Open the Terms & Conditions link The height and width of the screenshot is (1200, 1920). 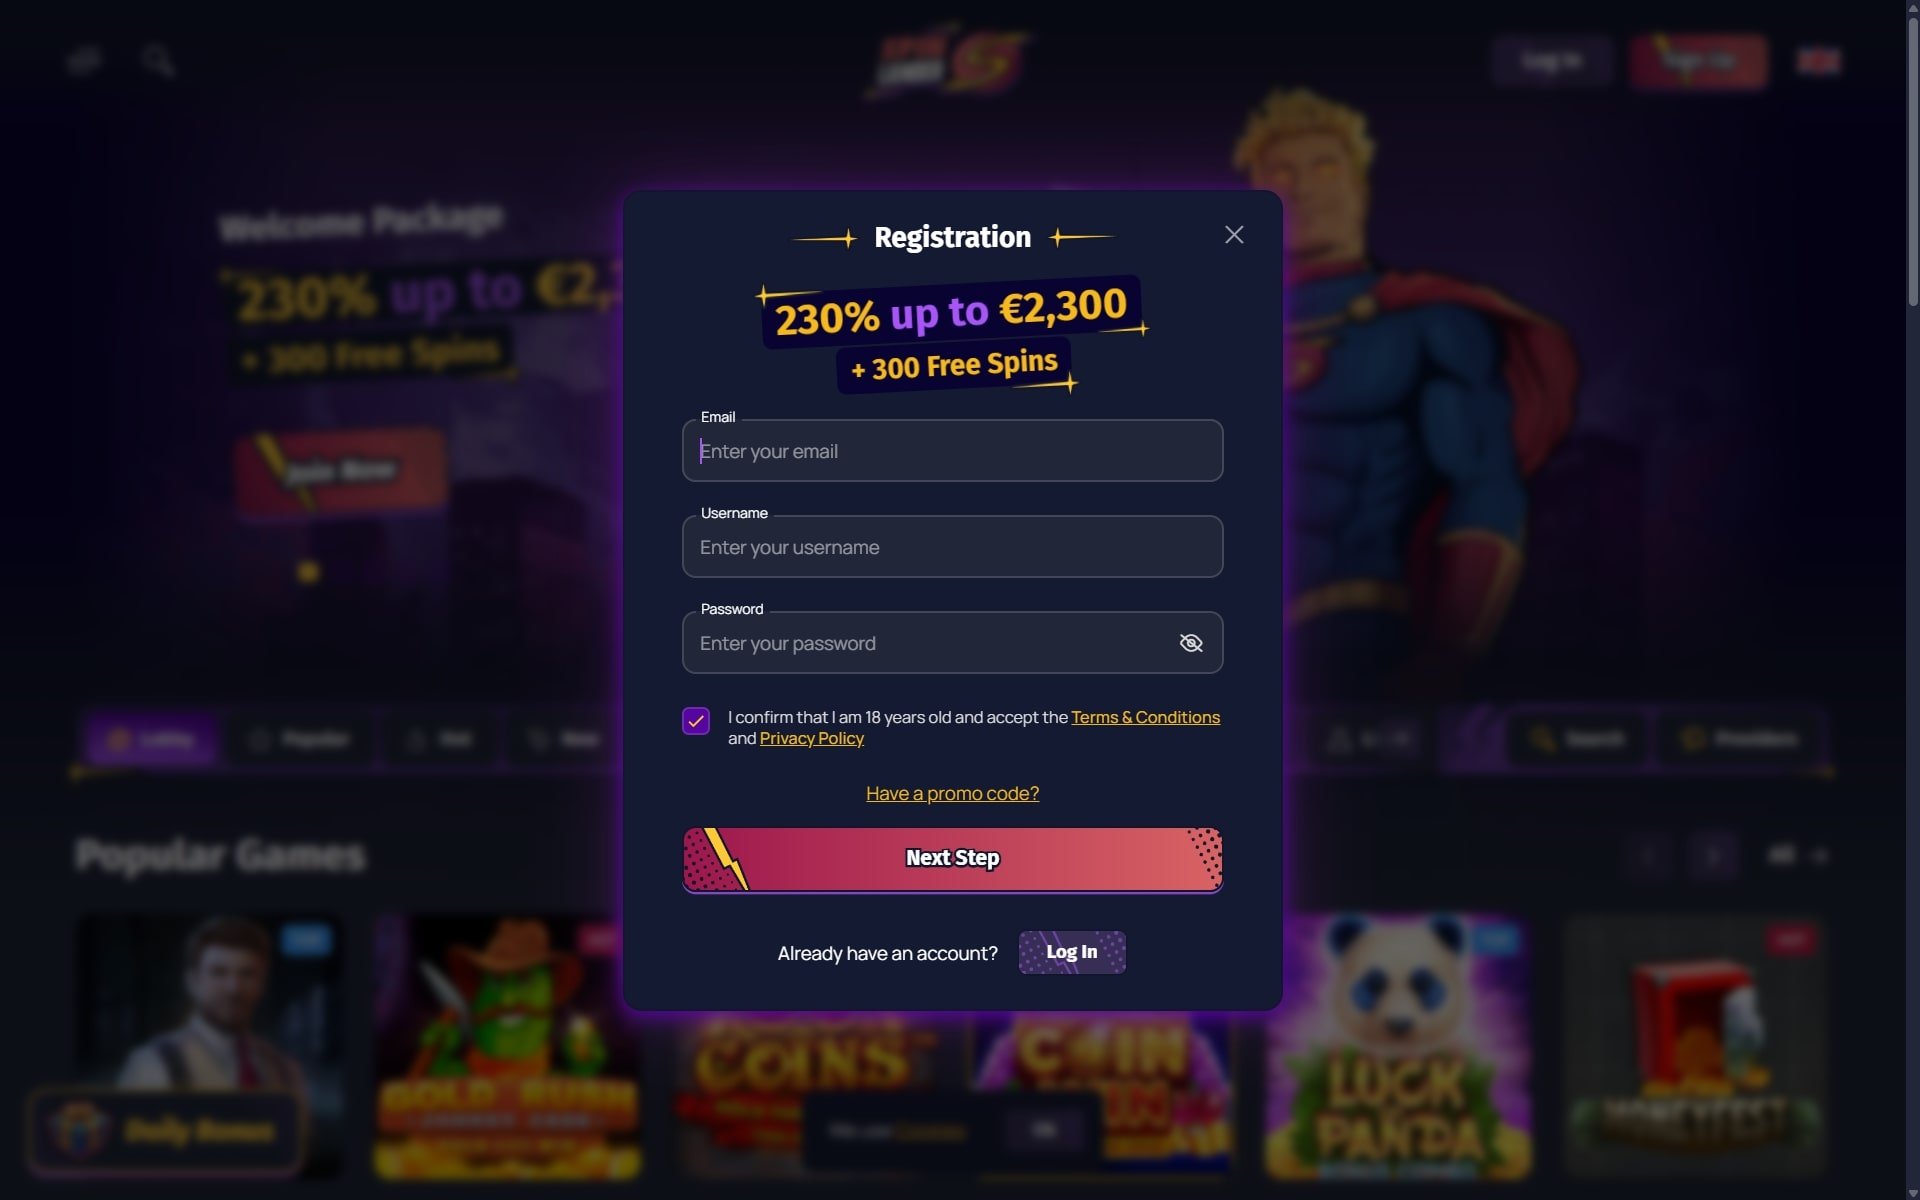coord(1145,717)
